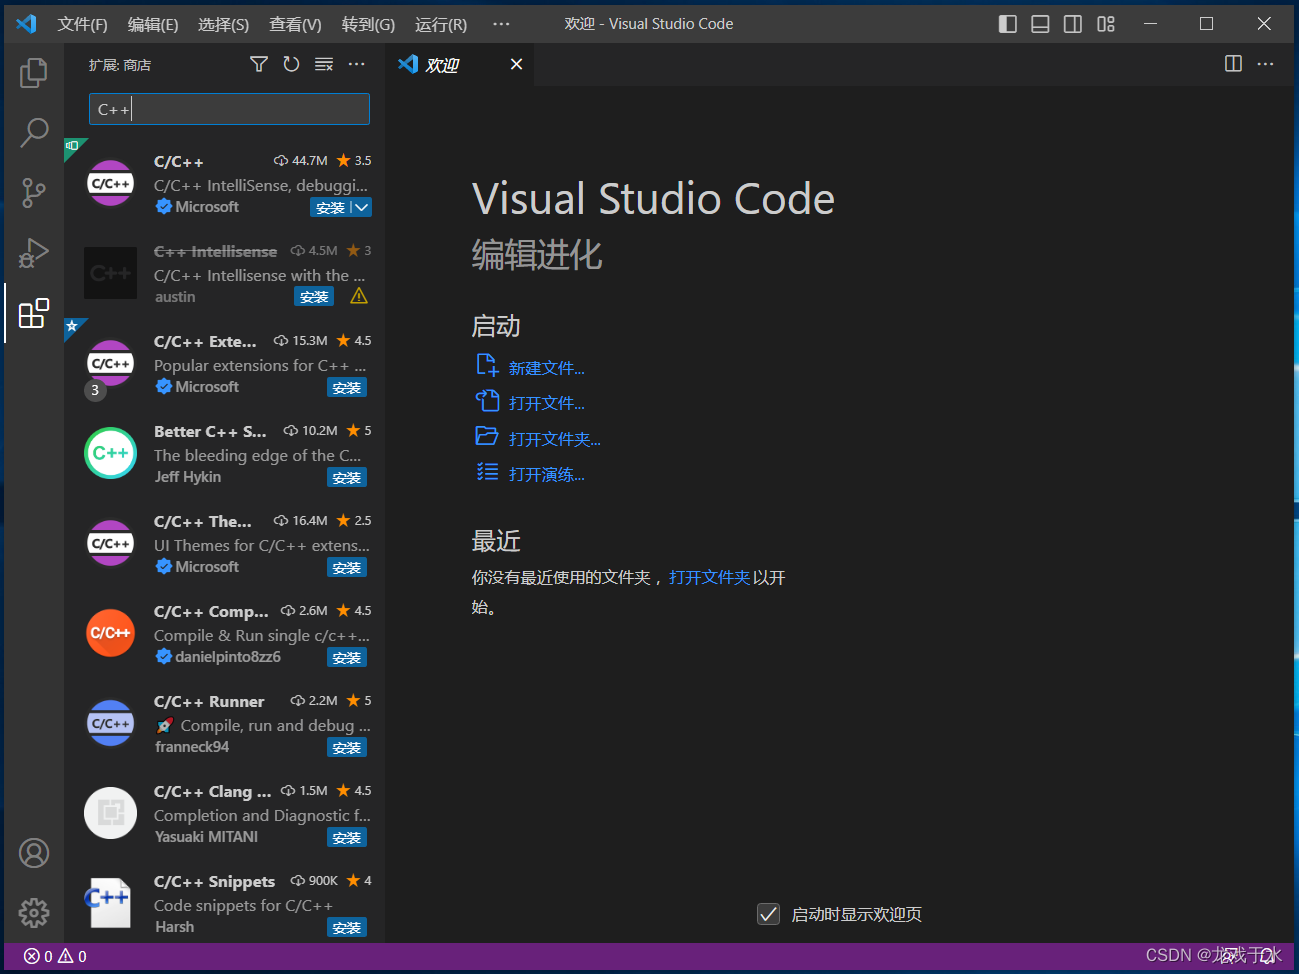Clear extension search results icon
This screenshot has height=974, width=1299.
coord(324,64)
